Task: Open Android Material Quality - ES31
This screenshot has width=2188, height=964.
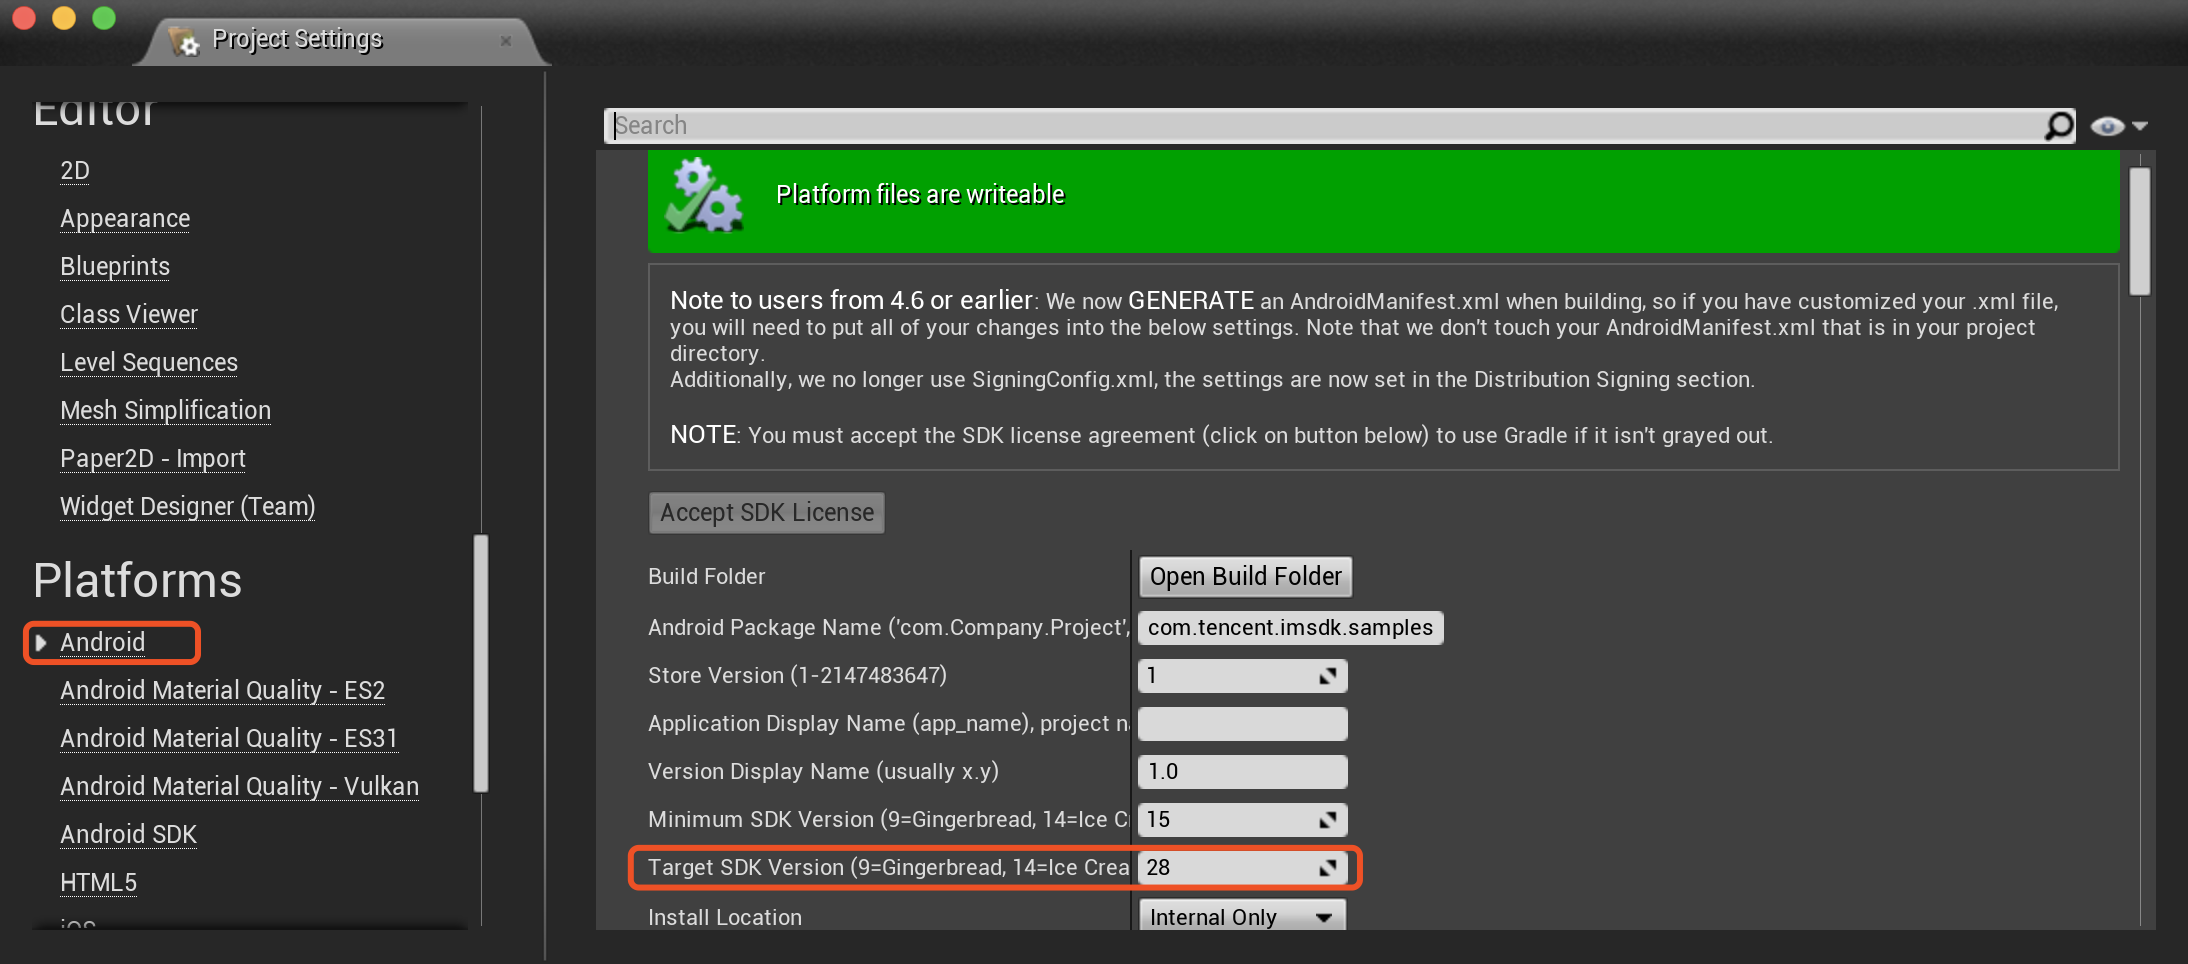Action: [x=229, y=739]
